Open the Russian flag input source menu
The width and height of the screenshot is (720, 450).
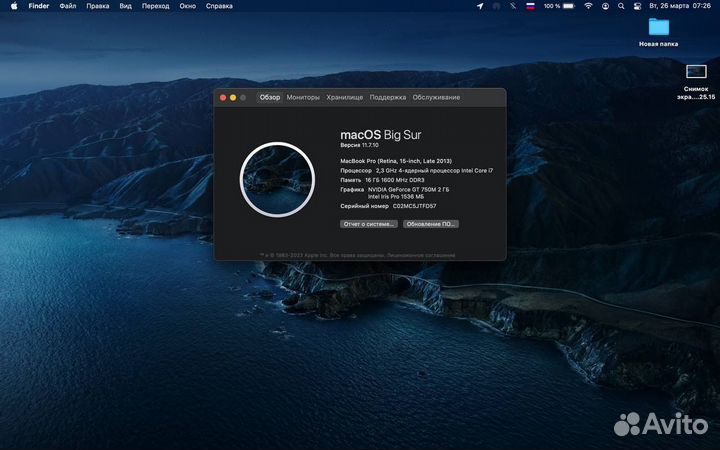tap(530, 6)
